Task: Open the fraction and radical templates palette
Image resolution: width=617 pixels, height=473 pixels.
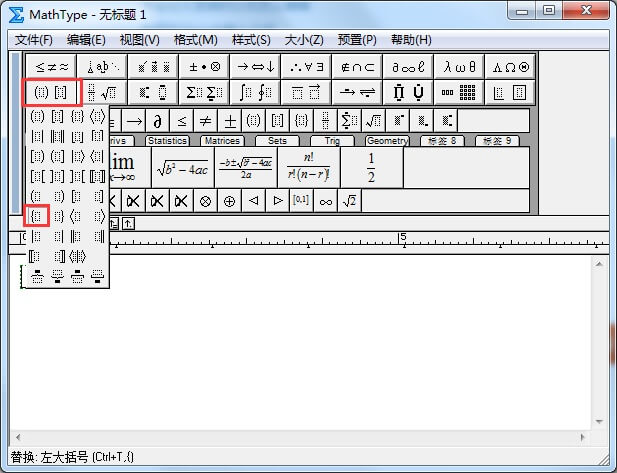Action: [103, 92]
